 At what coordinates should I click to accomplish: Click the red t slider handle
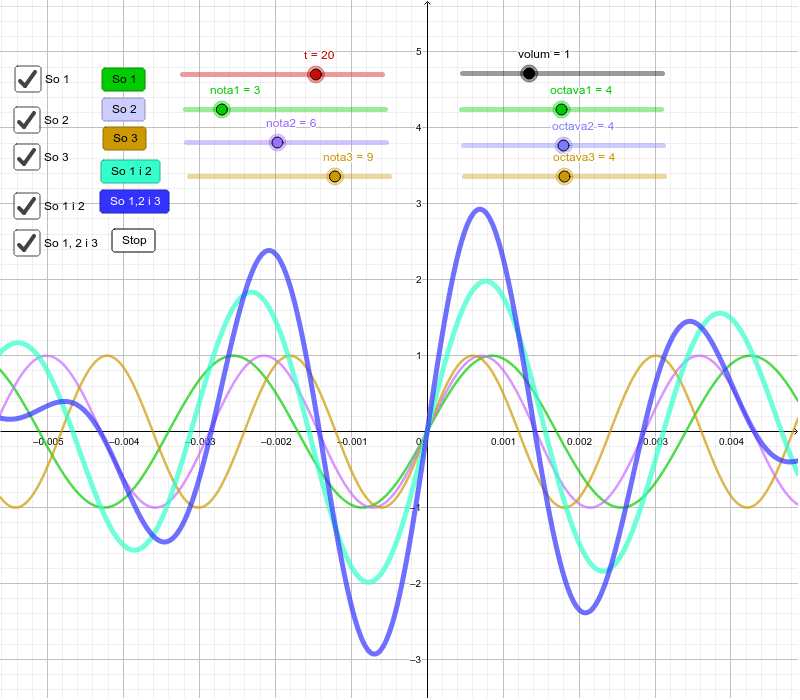316,74
